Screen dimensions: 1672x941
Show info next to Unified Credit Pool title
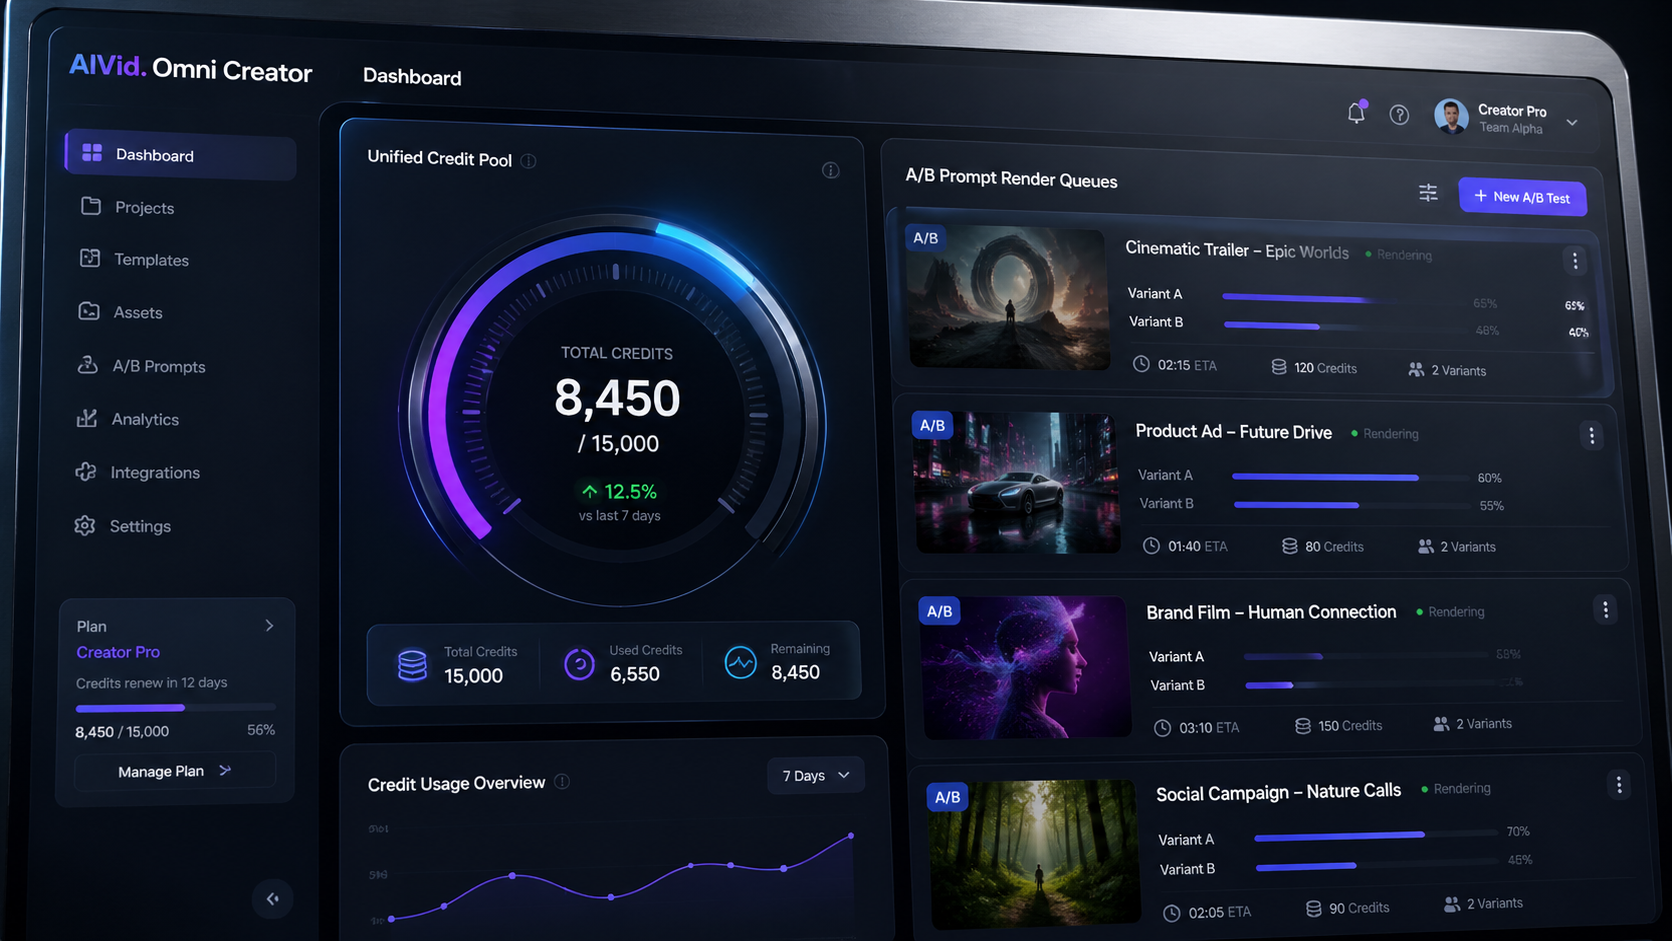click(529, 161)
